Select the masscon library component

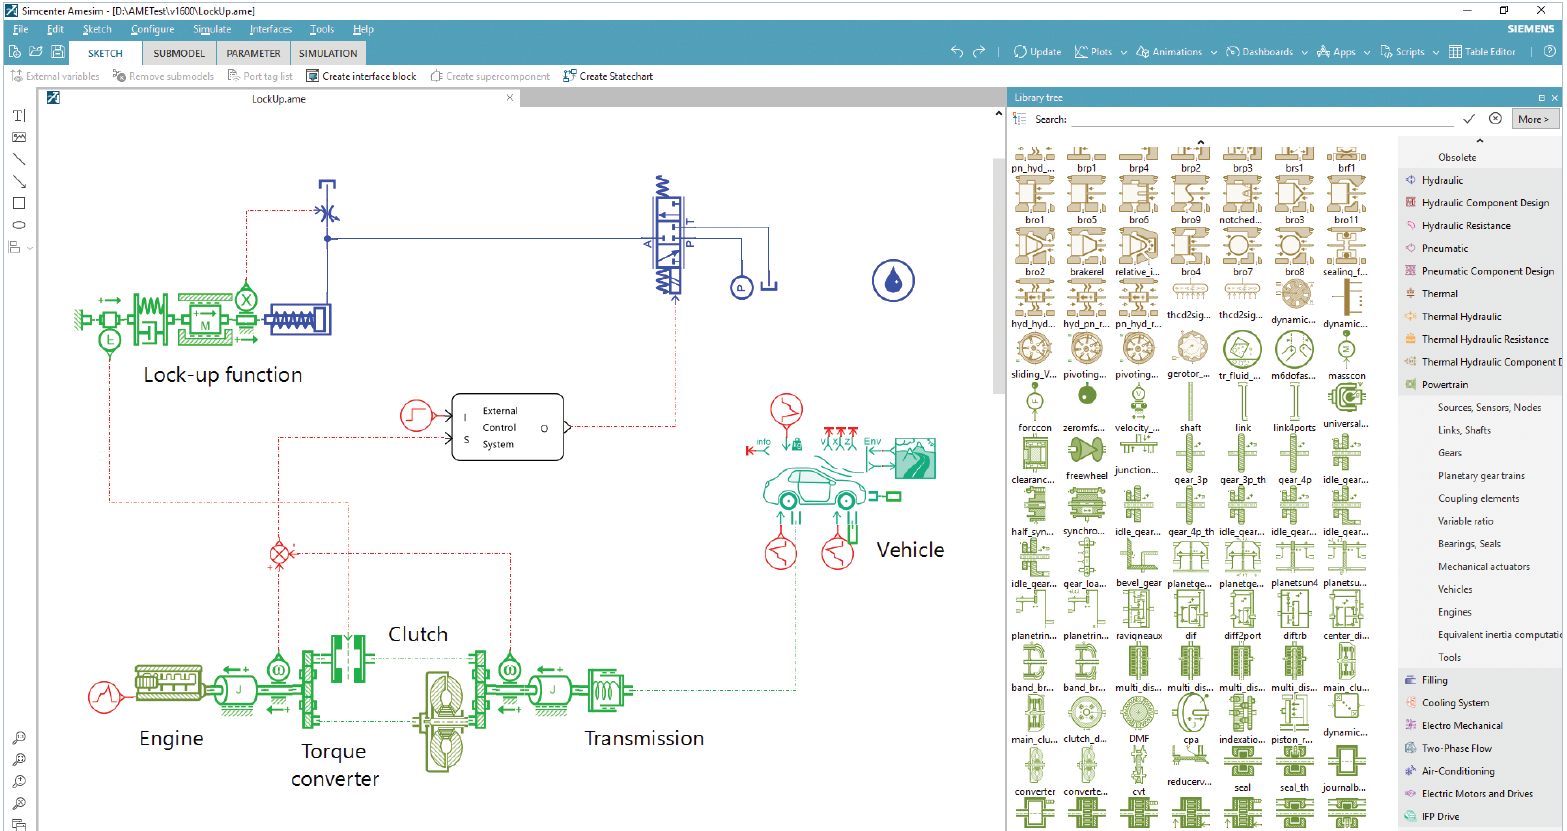click(x=1346, y=356)
